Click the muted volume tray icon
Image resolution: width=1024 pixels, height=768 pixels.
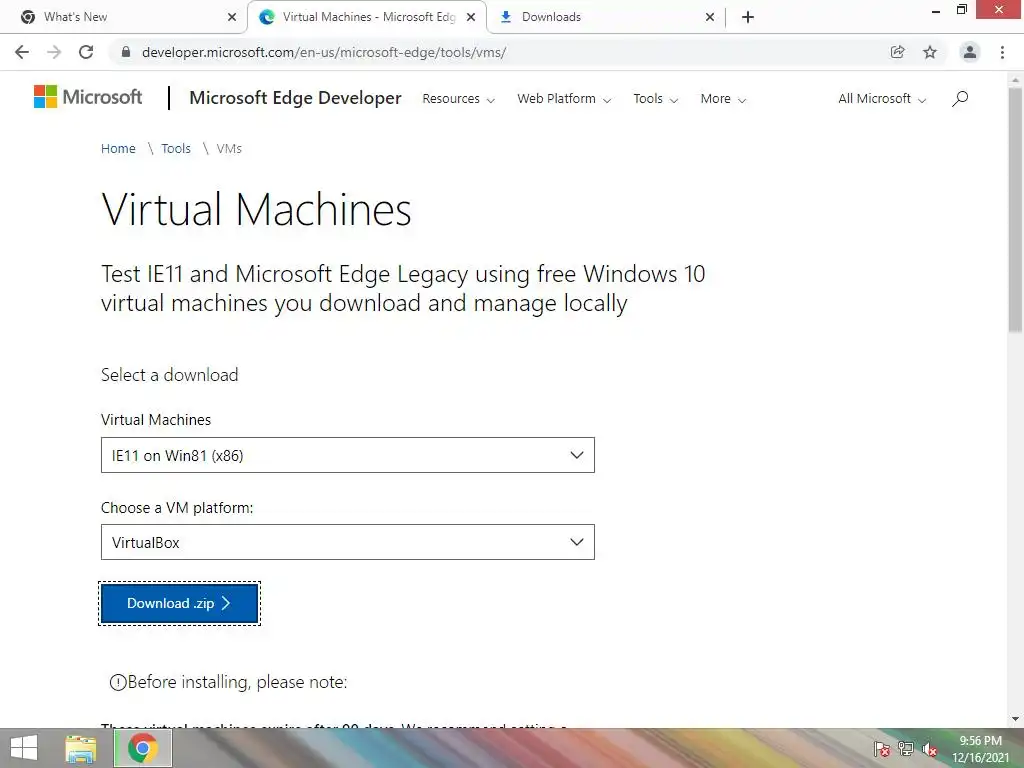pyautogui.click(x=930, y=750)
